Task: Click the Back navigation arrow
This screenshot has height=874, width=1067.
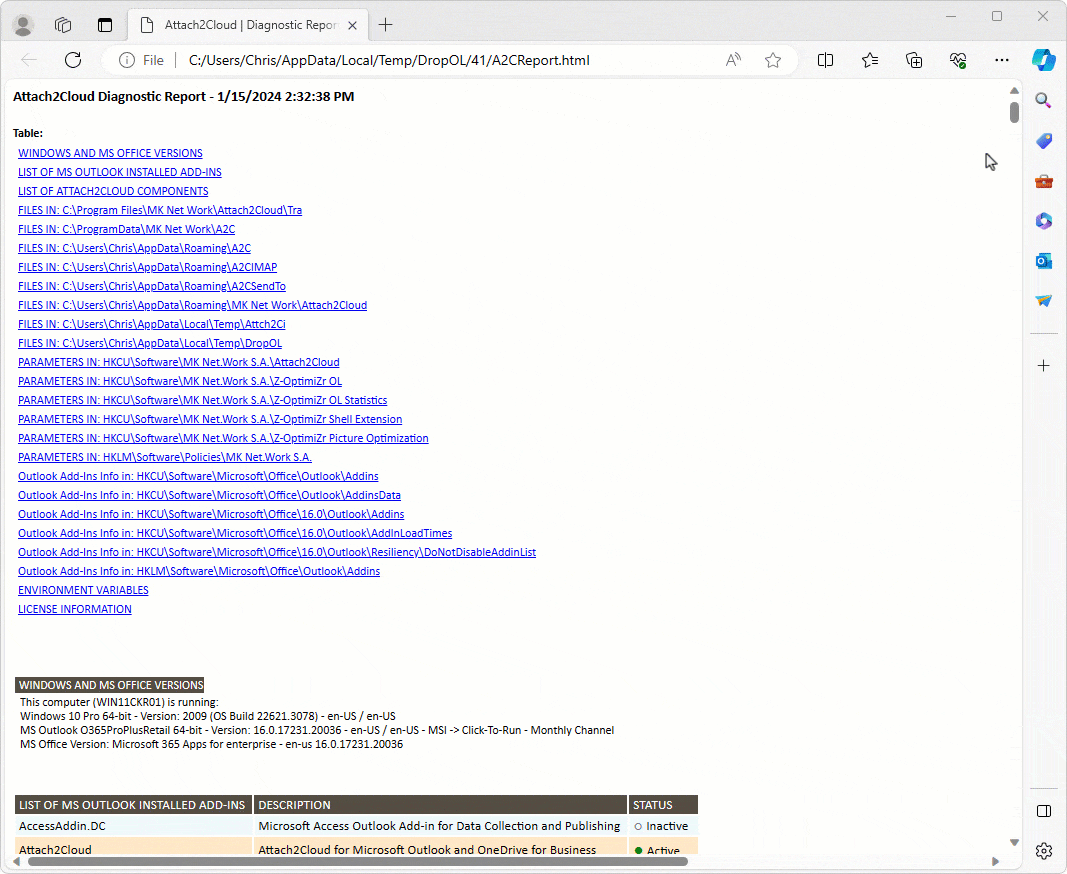Action: [29, 60]
